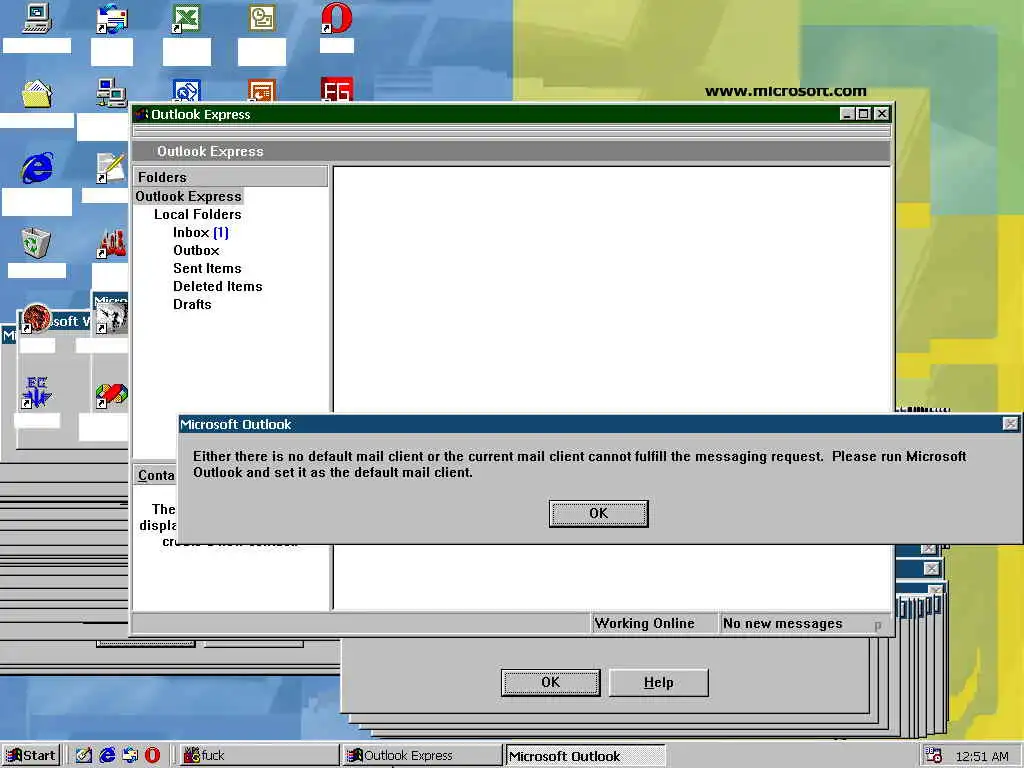Launch Opera from the Quick Launch bar
The image size is (1024, 768).
152,755
